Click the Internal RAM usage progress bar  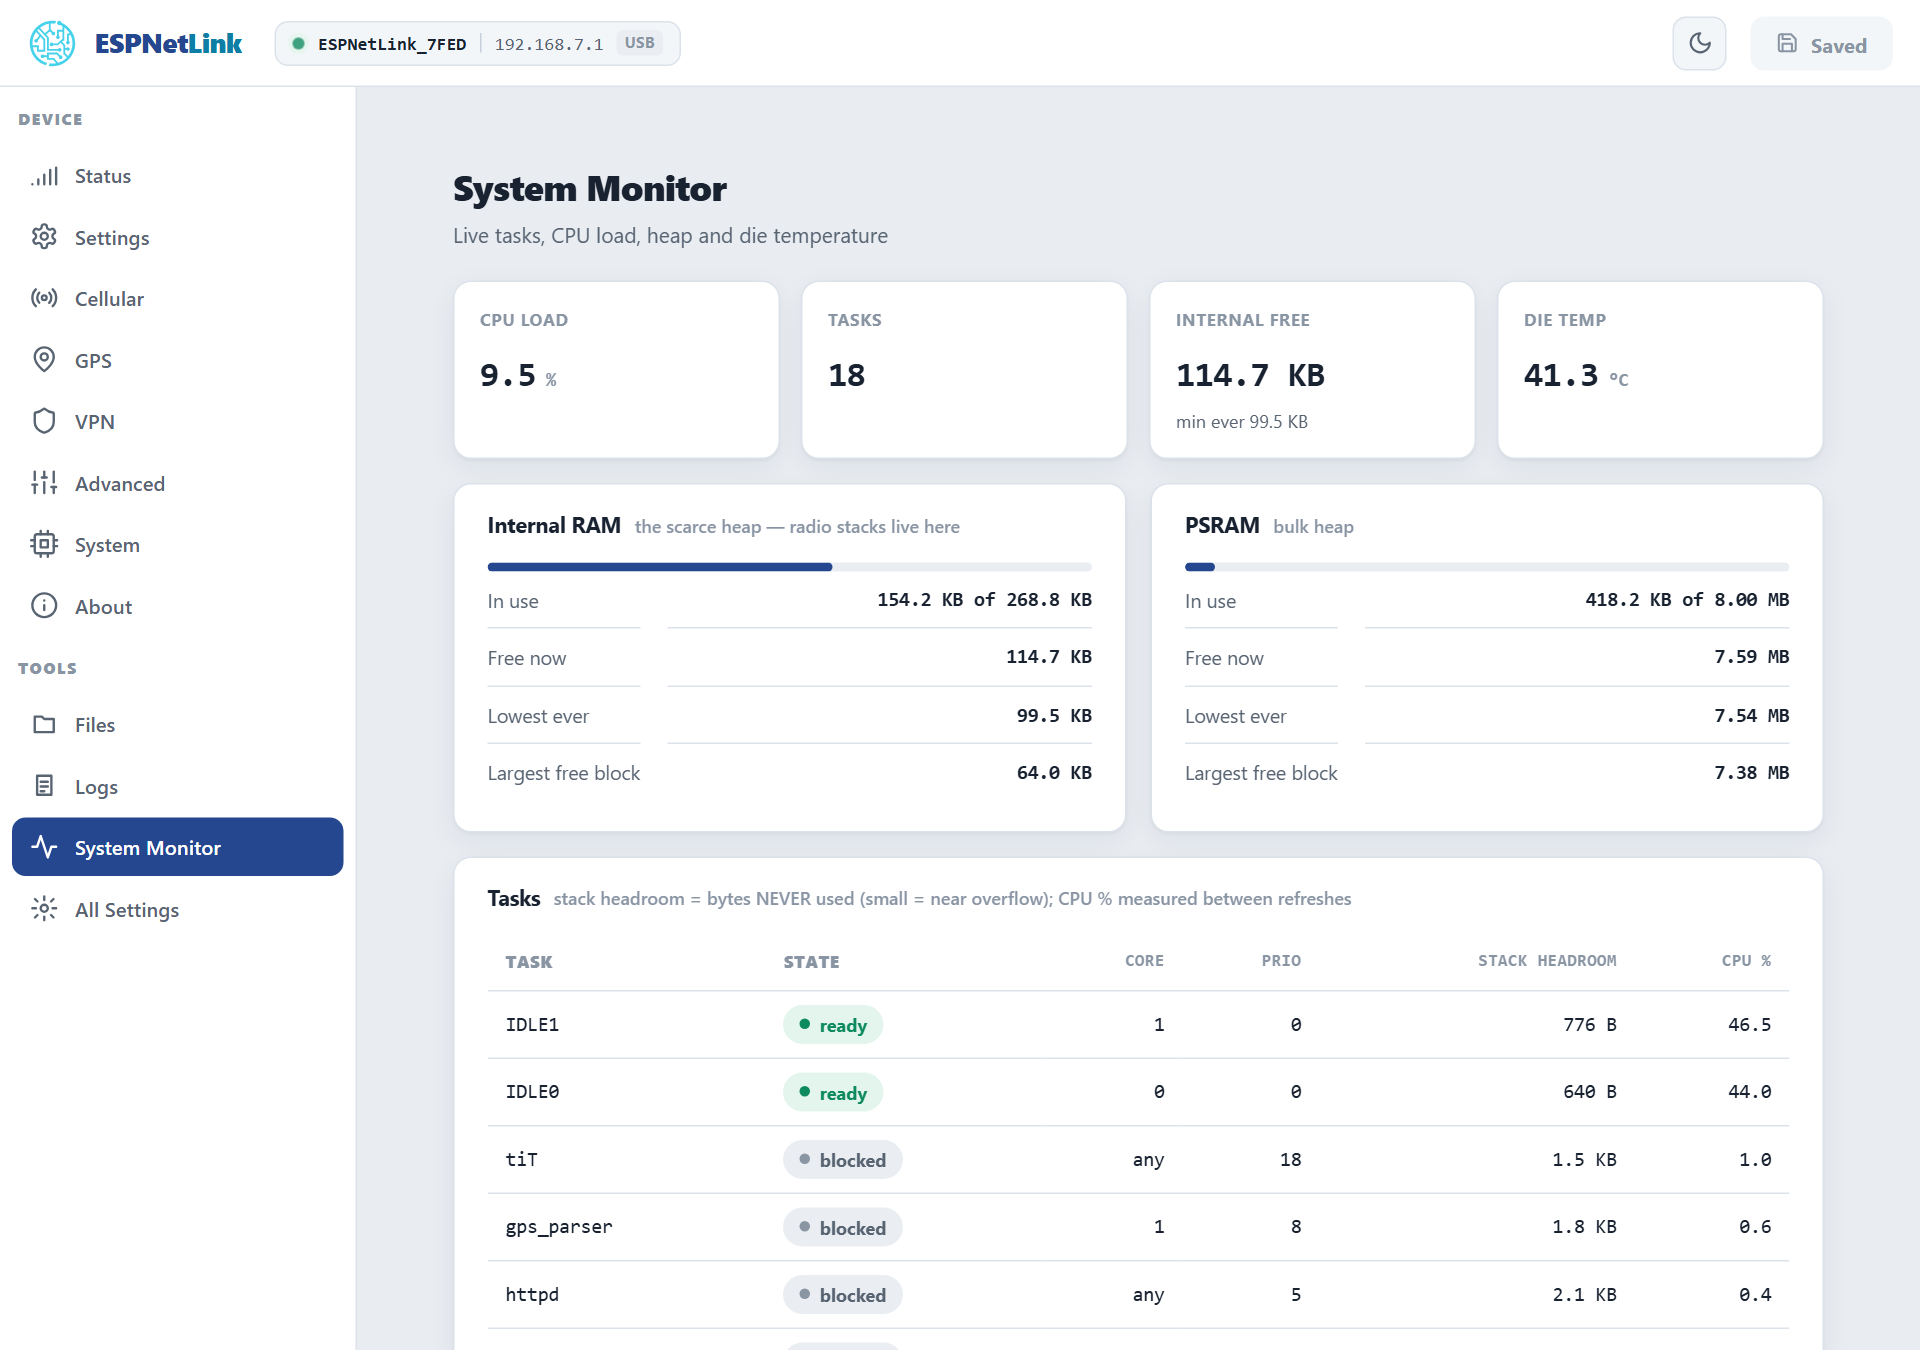pos(790,567)
